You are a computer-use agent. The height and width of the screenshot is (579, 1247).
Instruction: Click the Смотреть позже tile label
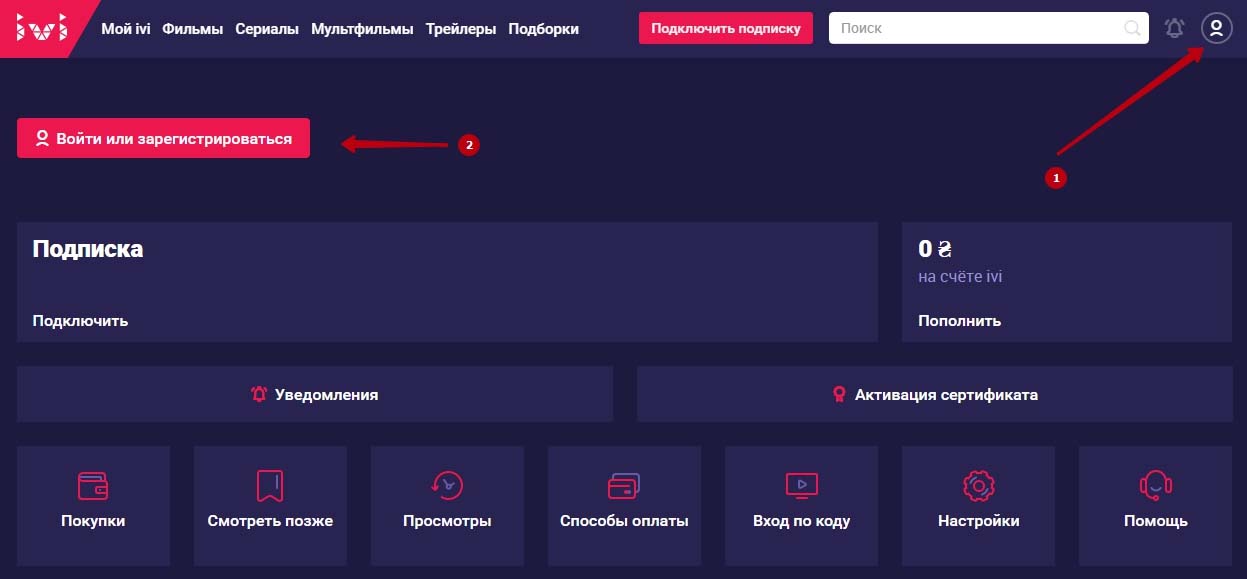point(270,521)
